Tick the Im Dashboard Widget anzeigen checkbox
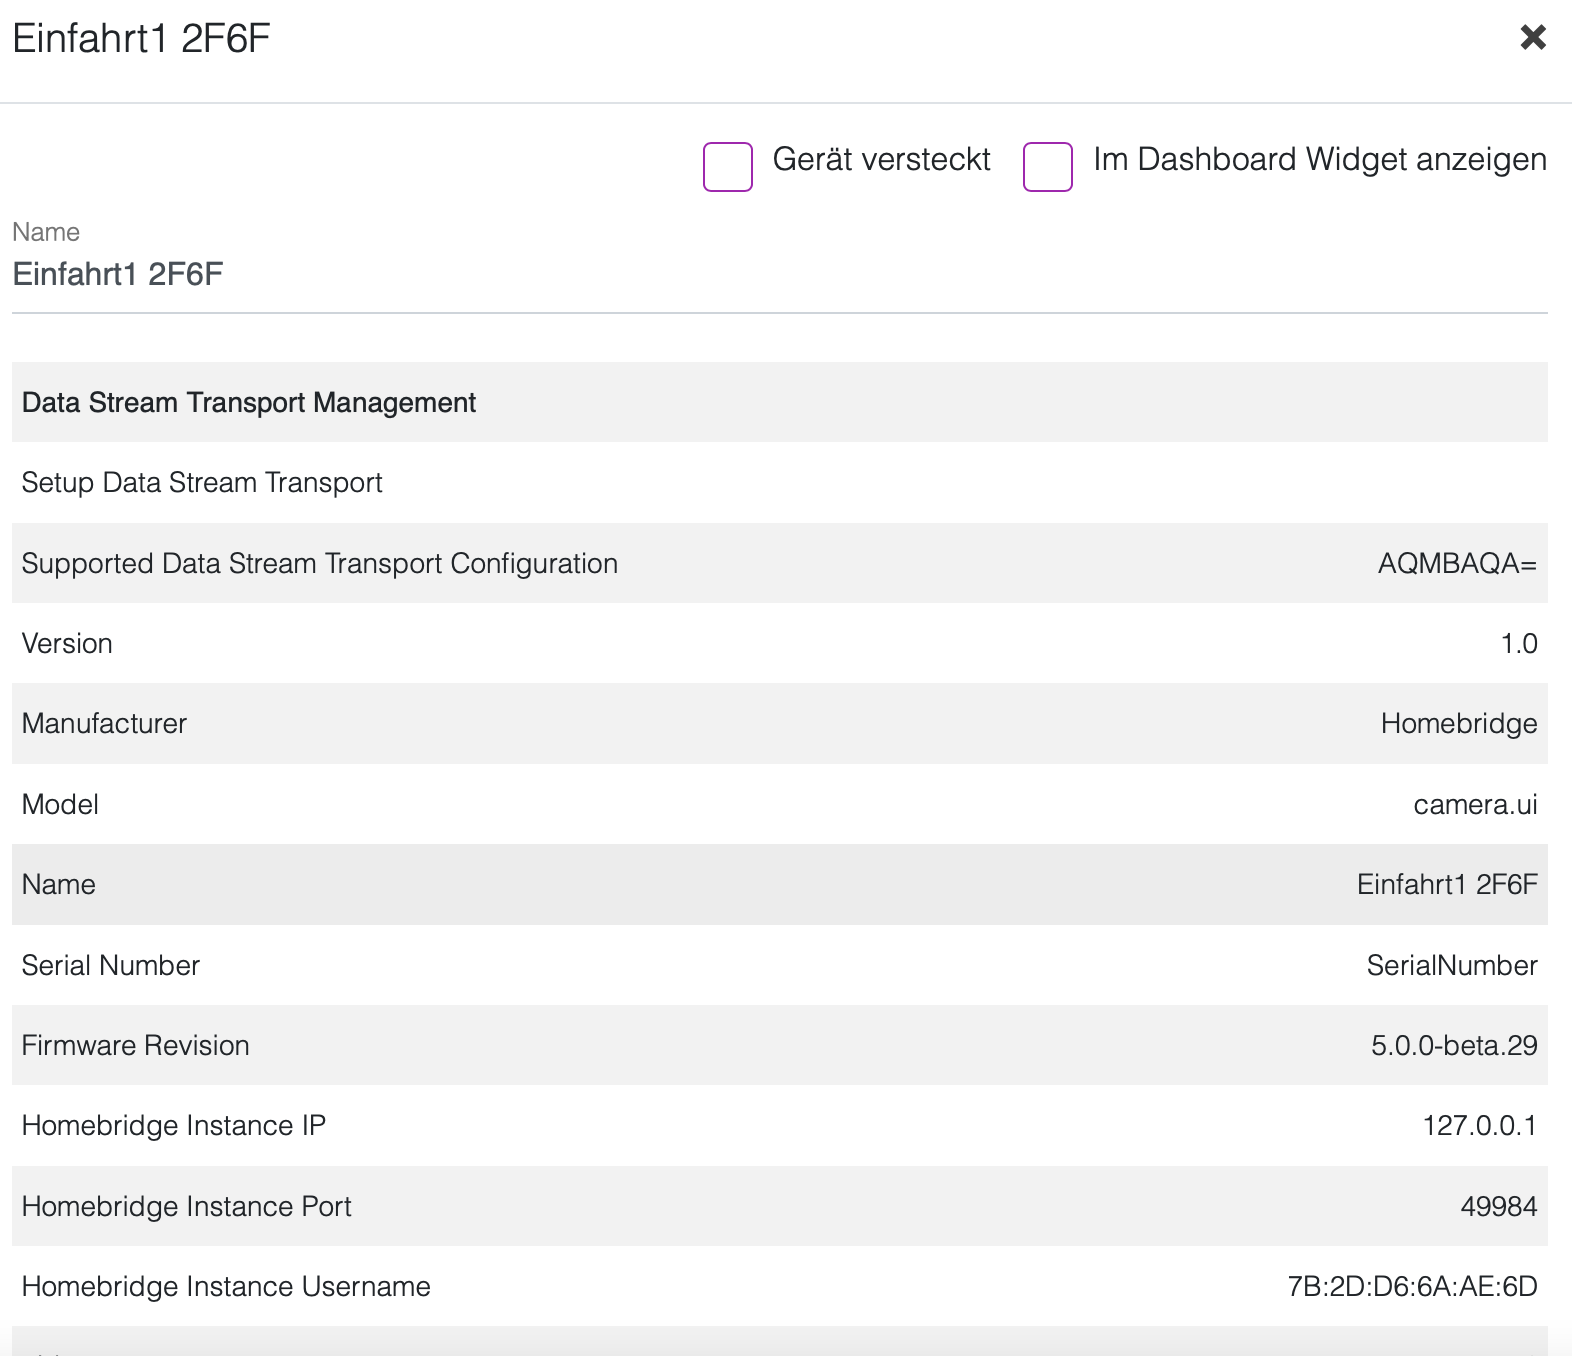This screenshot has height=1356, width=1572. pos(1047,166)
